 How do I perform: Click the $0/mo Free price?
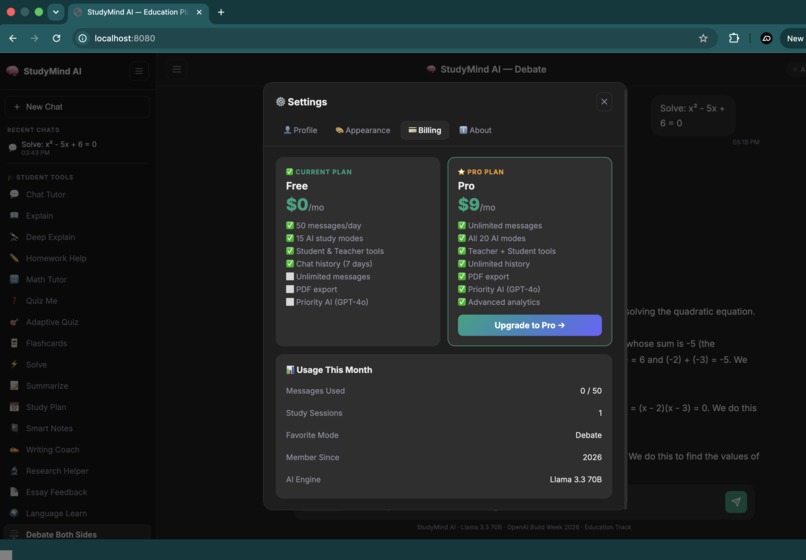pos(305,205)
